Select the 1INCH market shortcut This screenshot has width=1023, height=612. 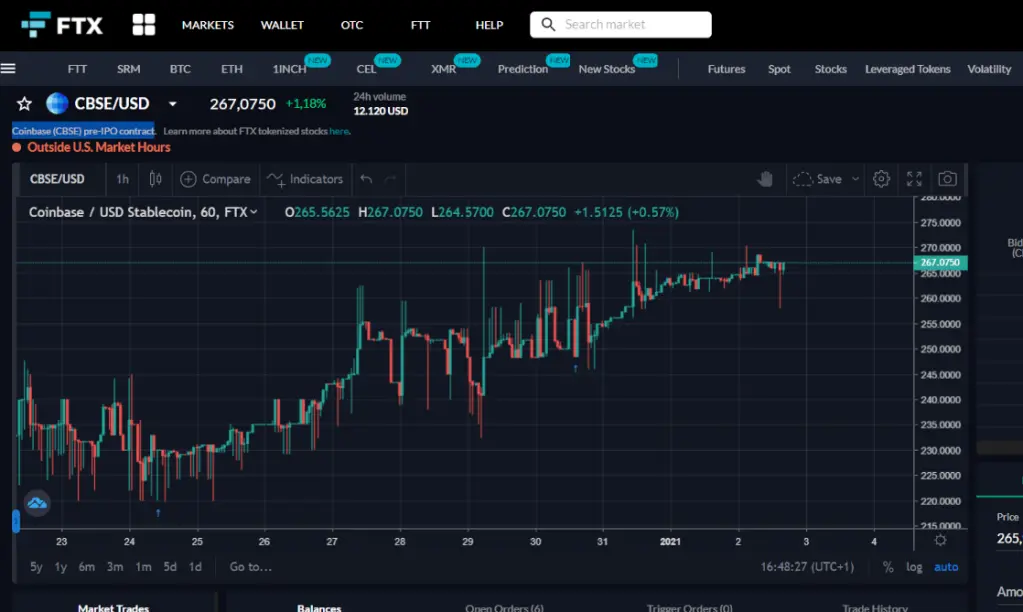coord(289,69)
